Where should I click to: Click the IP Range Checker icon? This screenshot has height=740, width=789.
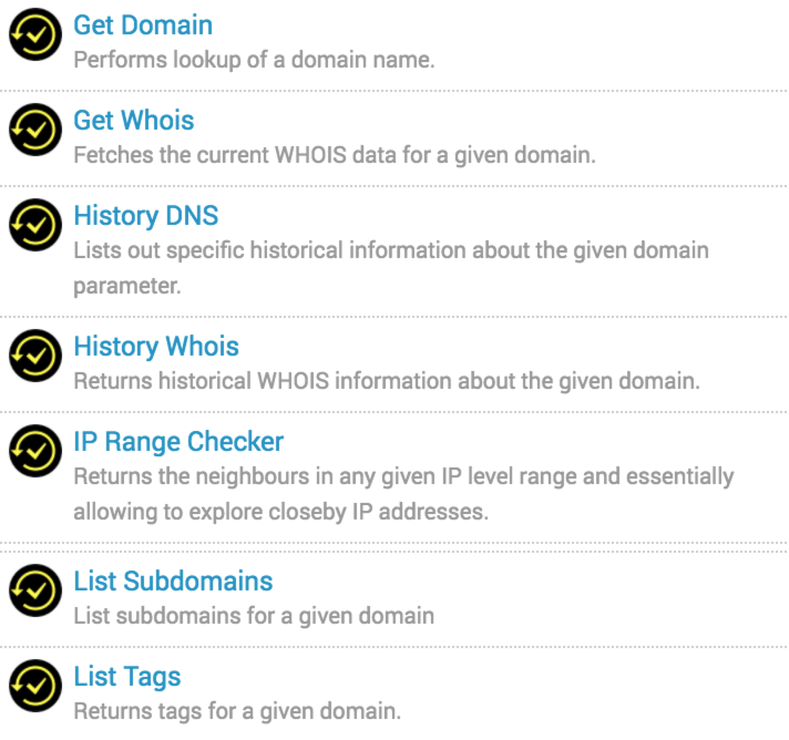click(35, 451)
